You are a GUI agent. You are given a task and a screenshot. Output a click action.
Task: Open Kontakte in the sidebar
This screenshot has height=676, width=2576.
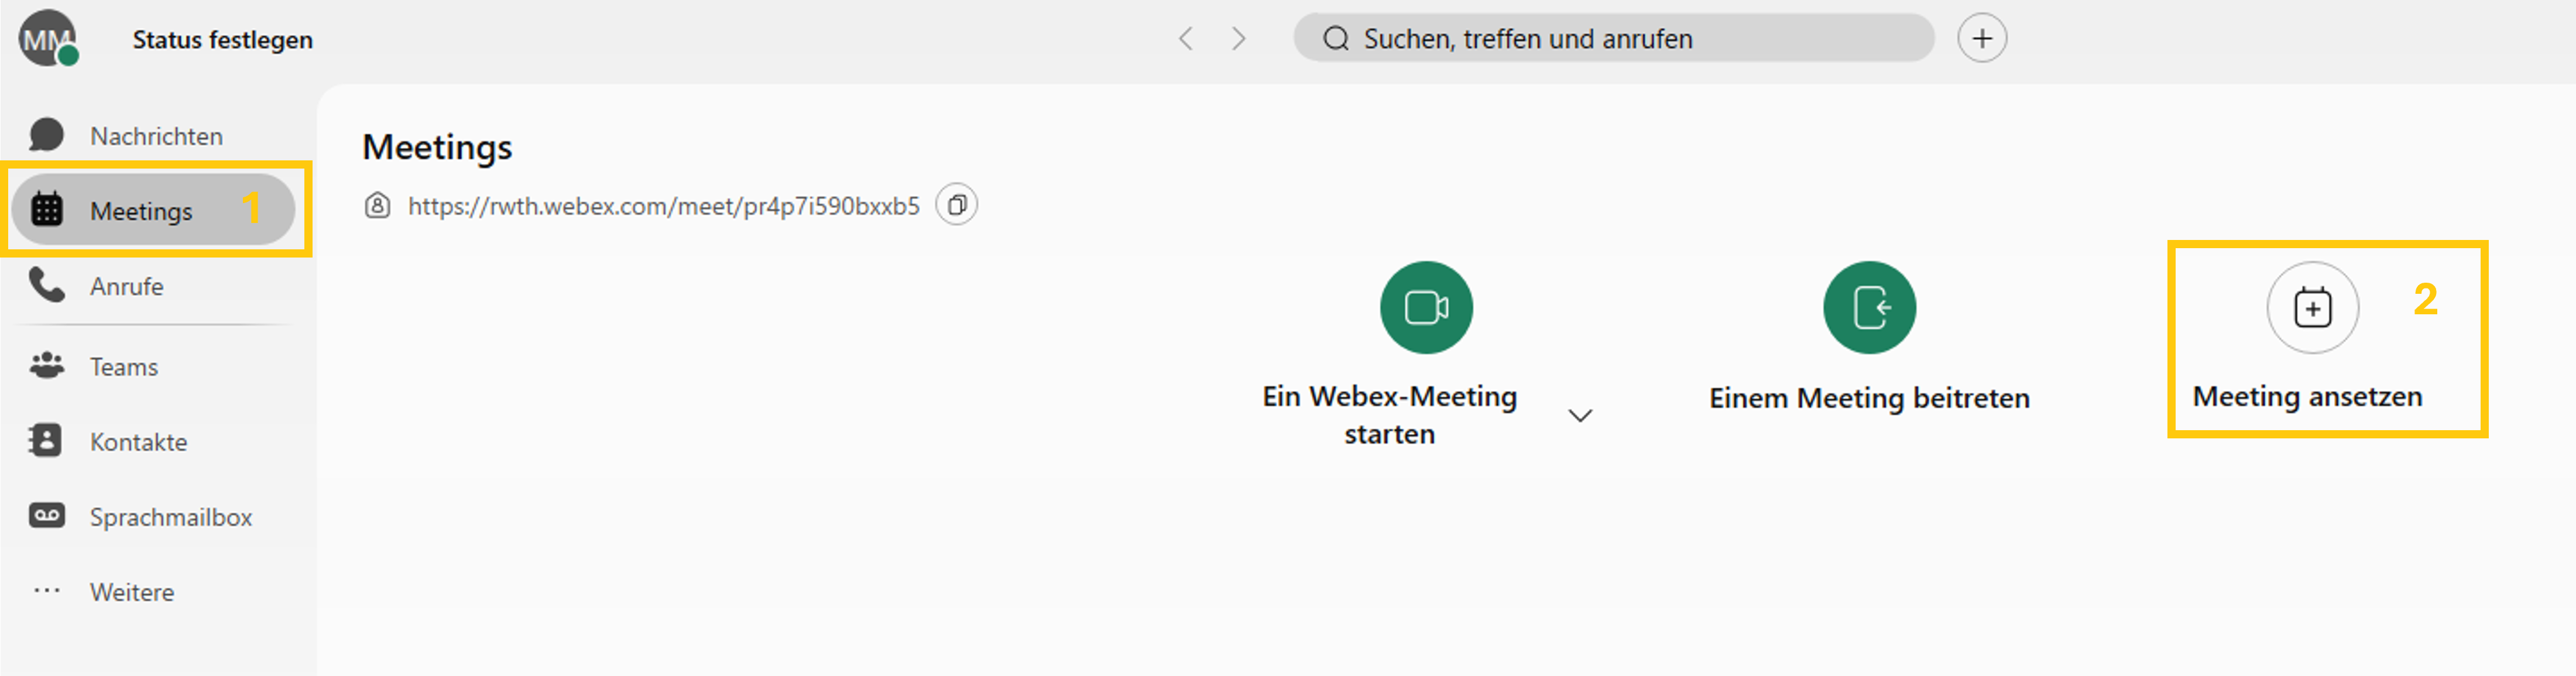[x=138, y=442]
